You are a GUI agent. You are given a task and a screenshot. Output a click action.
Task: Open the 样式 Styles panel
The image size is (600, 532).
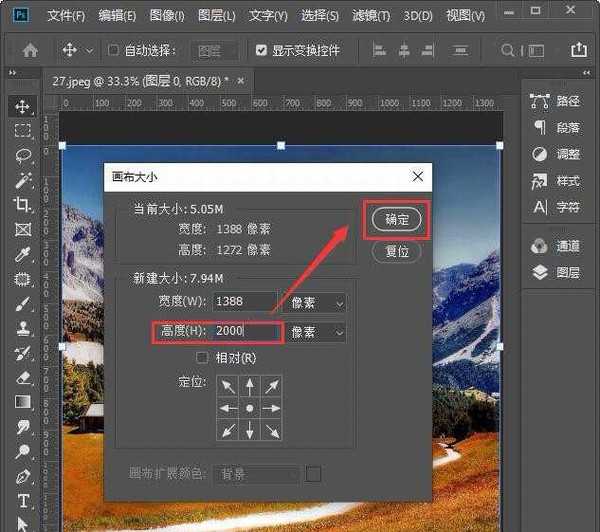click(556, 181)
